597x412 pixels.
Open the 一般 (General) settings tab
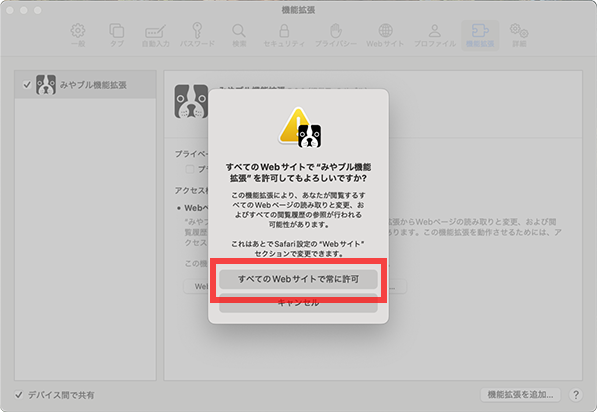point(78,35)
